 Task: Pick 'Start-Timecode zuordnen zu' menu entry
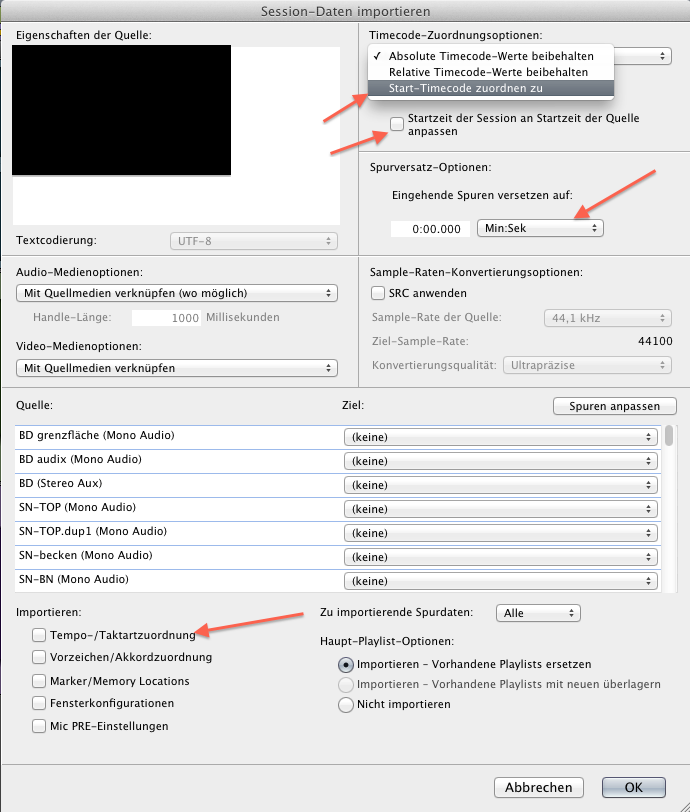(x=491, y=88)
